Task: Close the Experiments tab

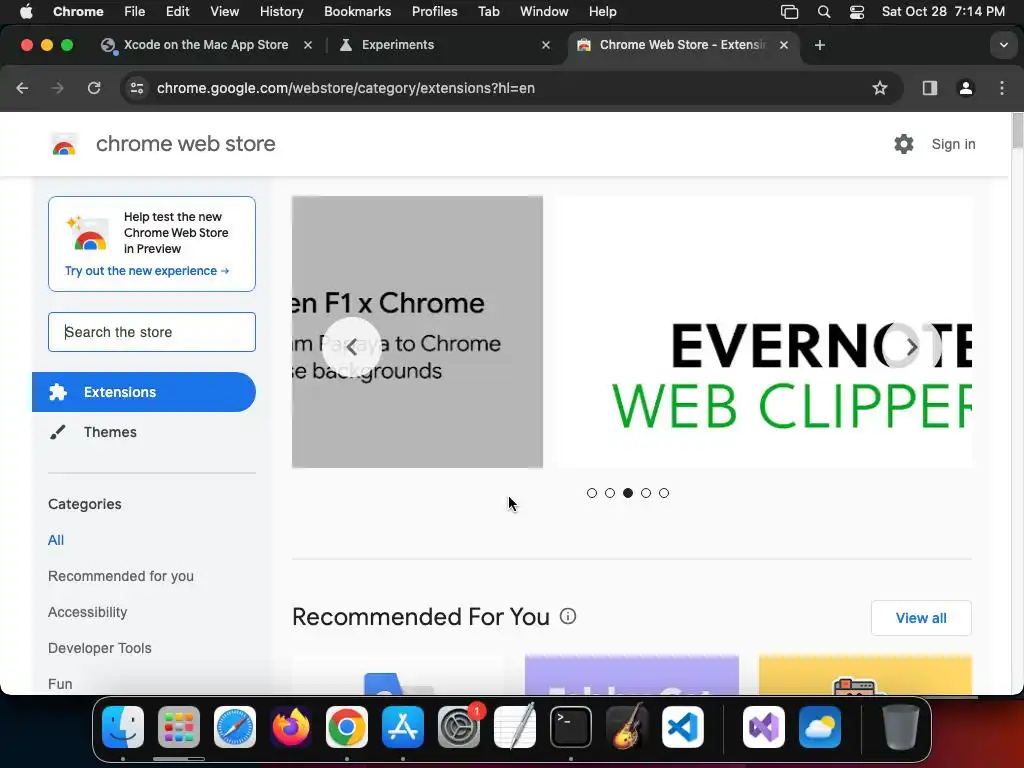Action: (x=546, y=45)
